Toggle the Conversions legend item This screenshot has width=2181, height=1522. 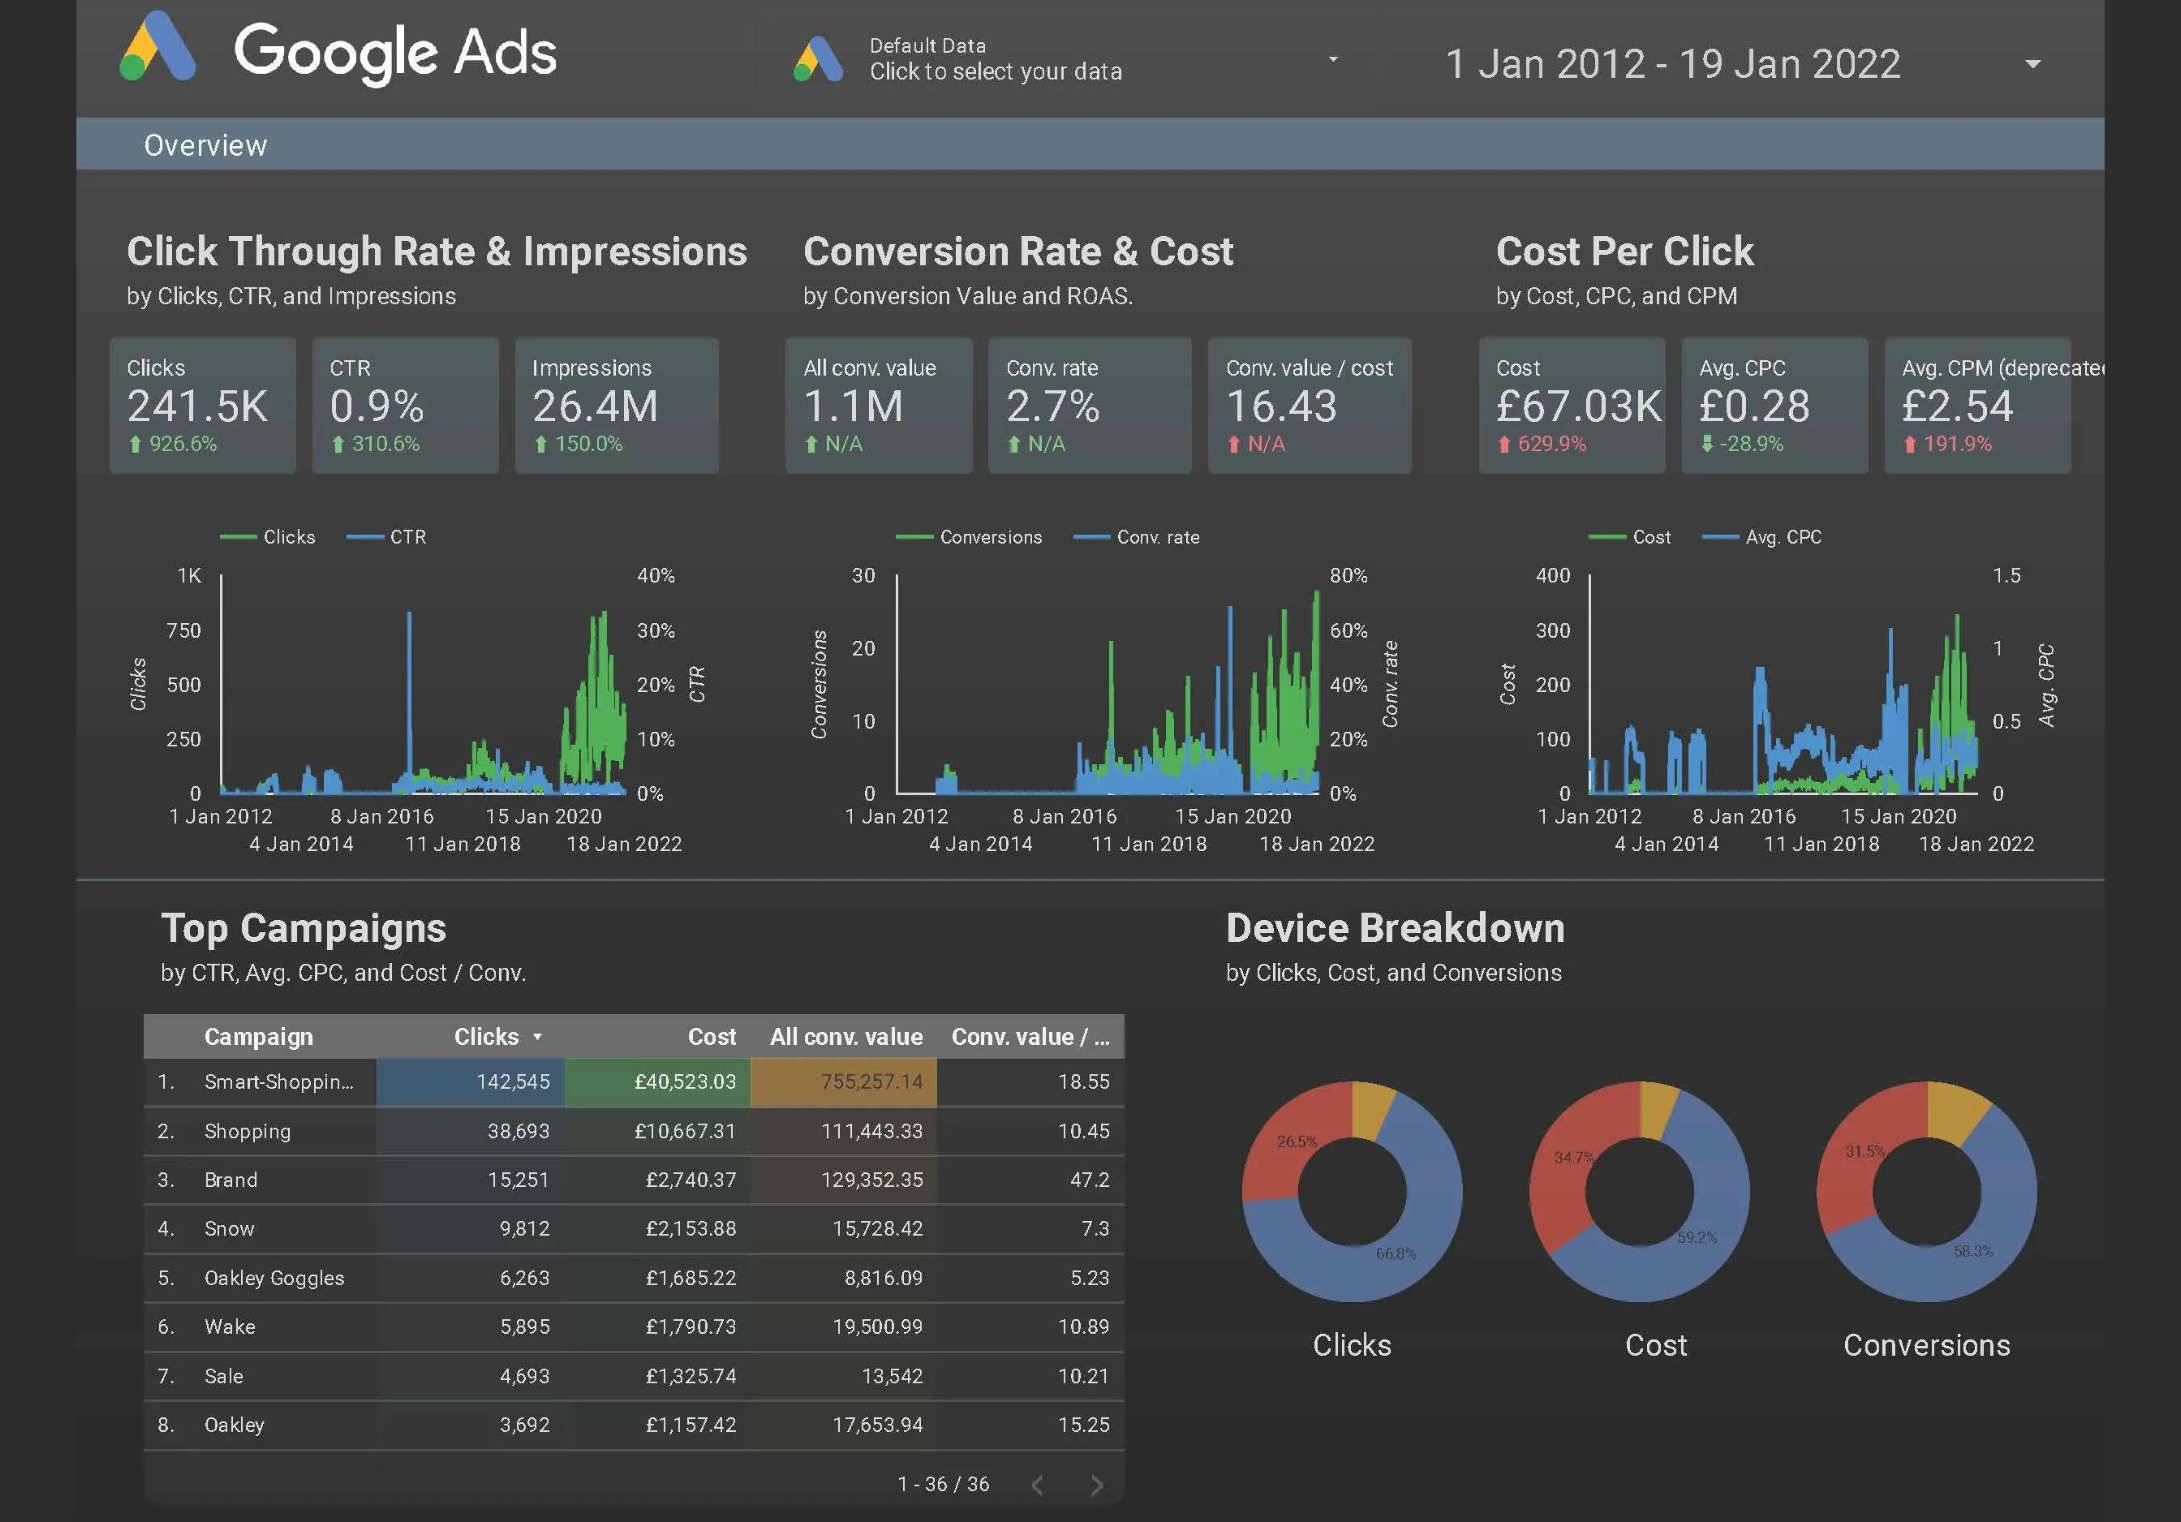pos(969,537)
